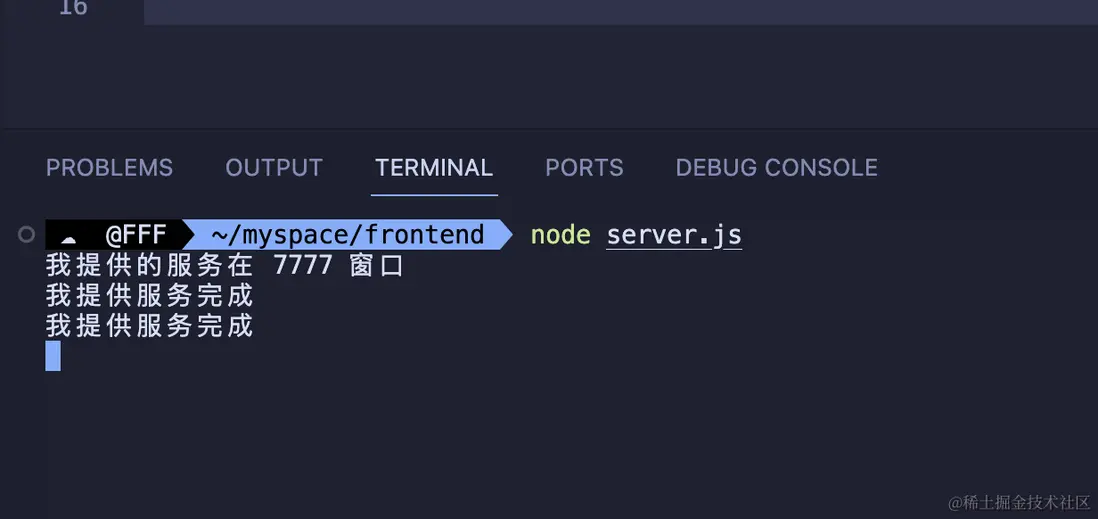Click the 窗口 text in first output line

coord(376,266)
